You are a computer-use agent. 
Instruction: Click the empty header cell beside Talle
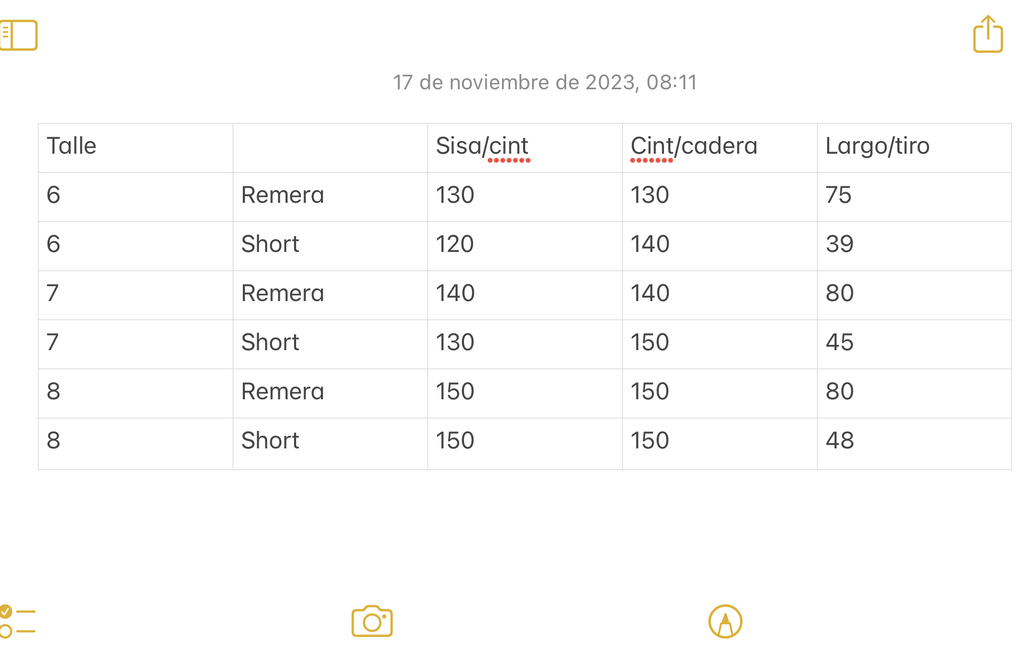tap(330, 148)
